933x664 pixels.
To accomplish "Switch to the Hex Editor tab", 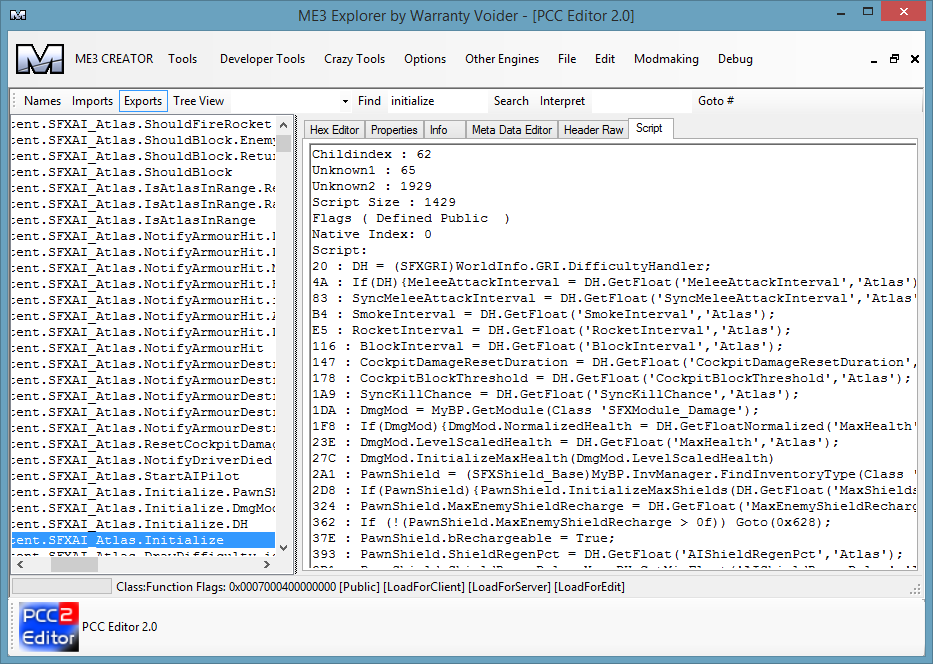I will tap(334, 130).
